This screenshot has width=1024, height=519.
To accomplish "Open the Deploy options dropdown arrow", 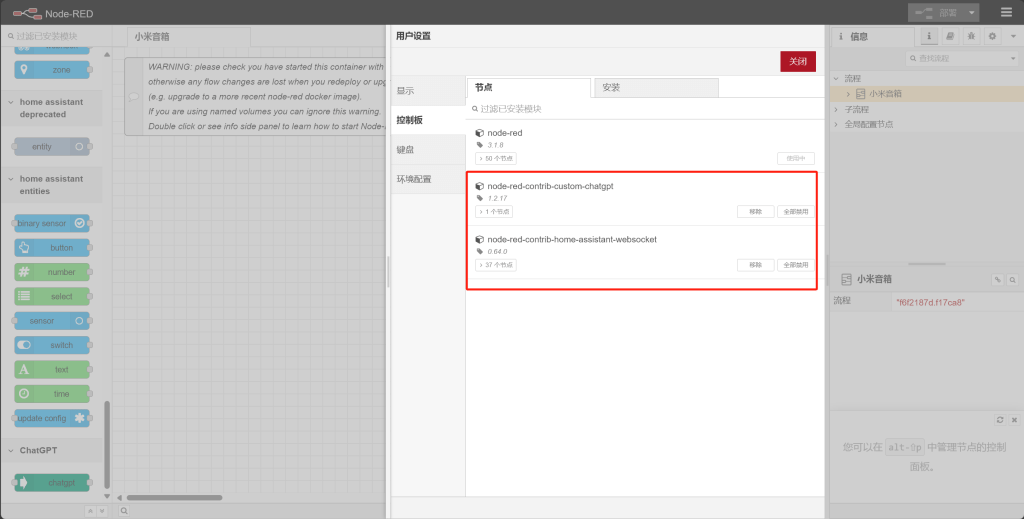I will tap(971, 12).
